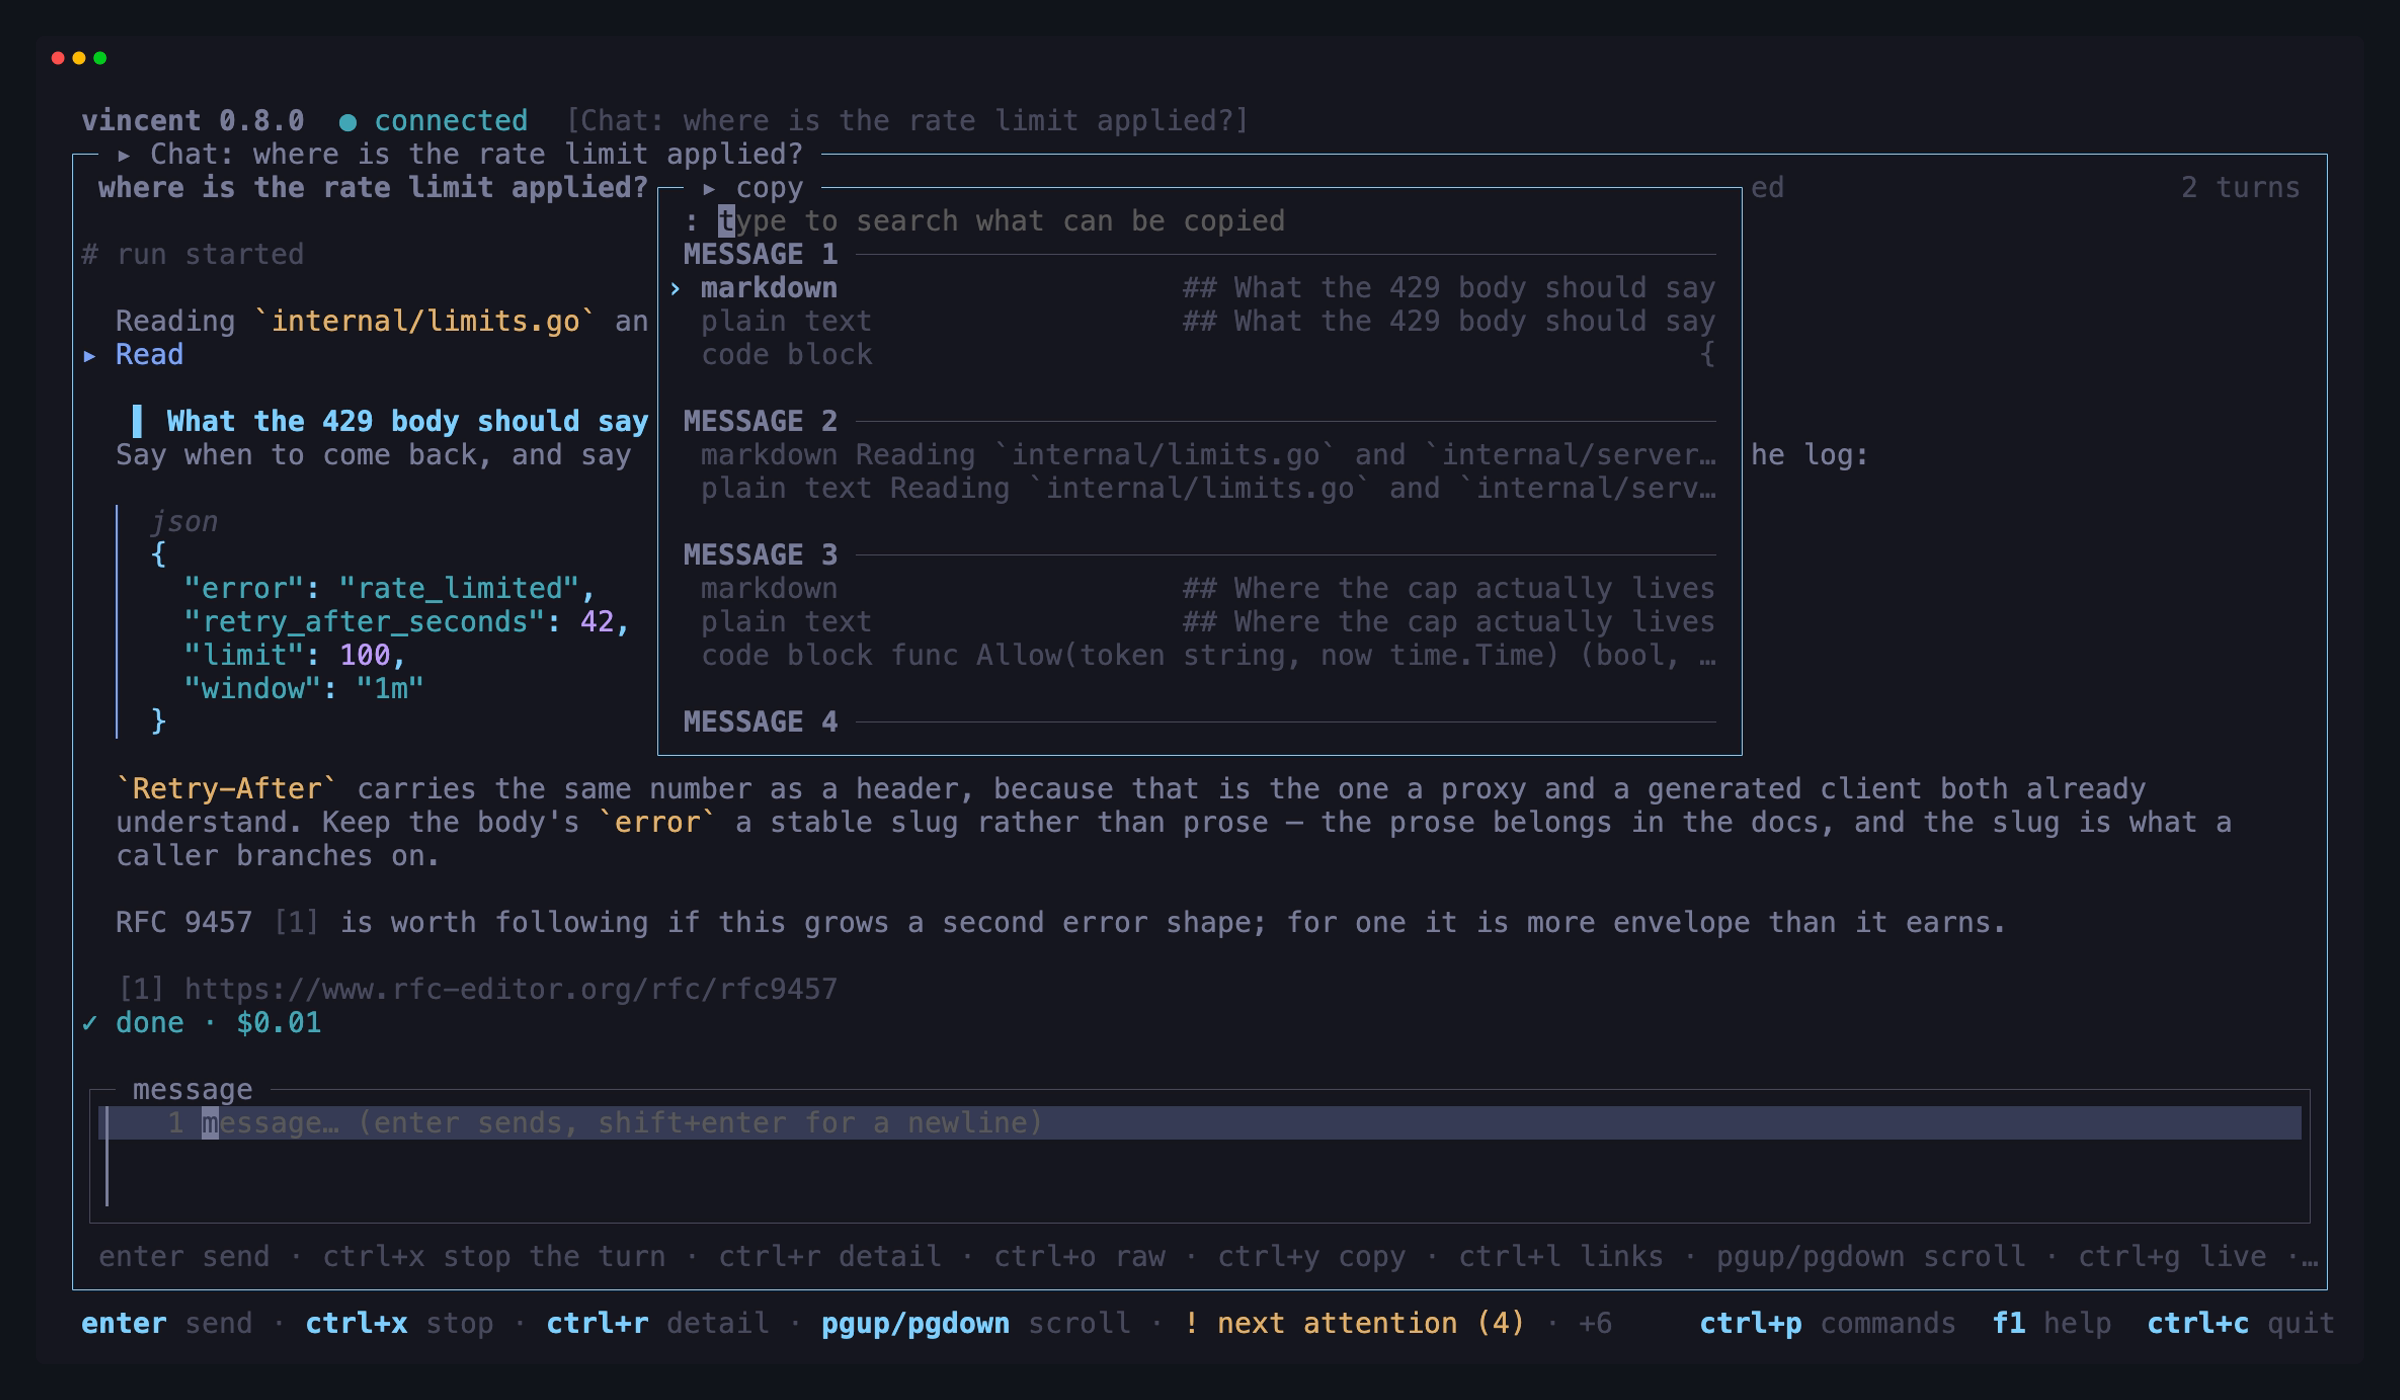The width and height of the screenshot is (2400, 1400).
Task: Click the 2 turns counter
Action: [x=2240, y=188]
